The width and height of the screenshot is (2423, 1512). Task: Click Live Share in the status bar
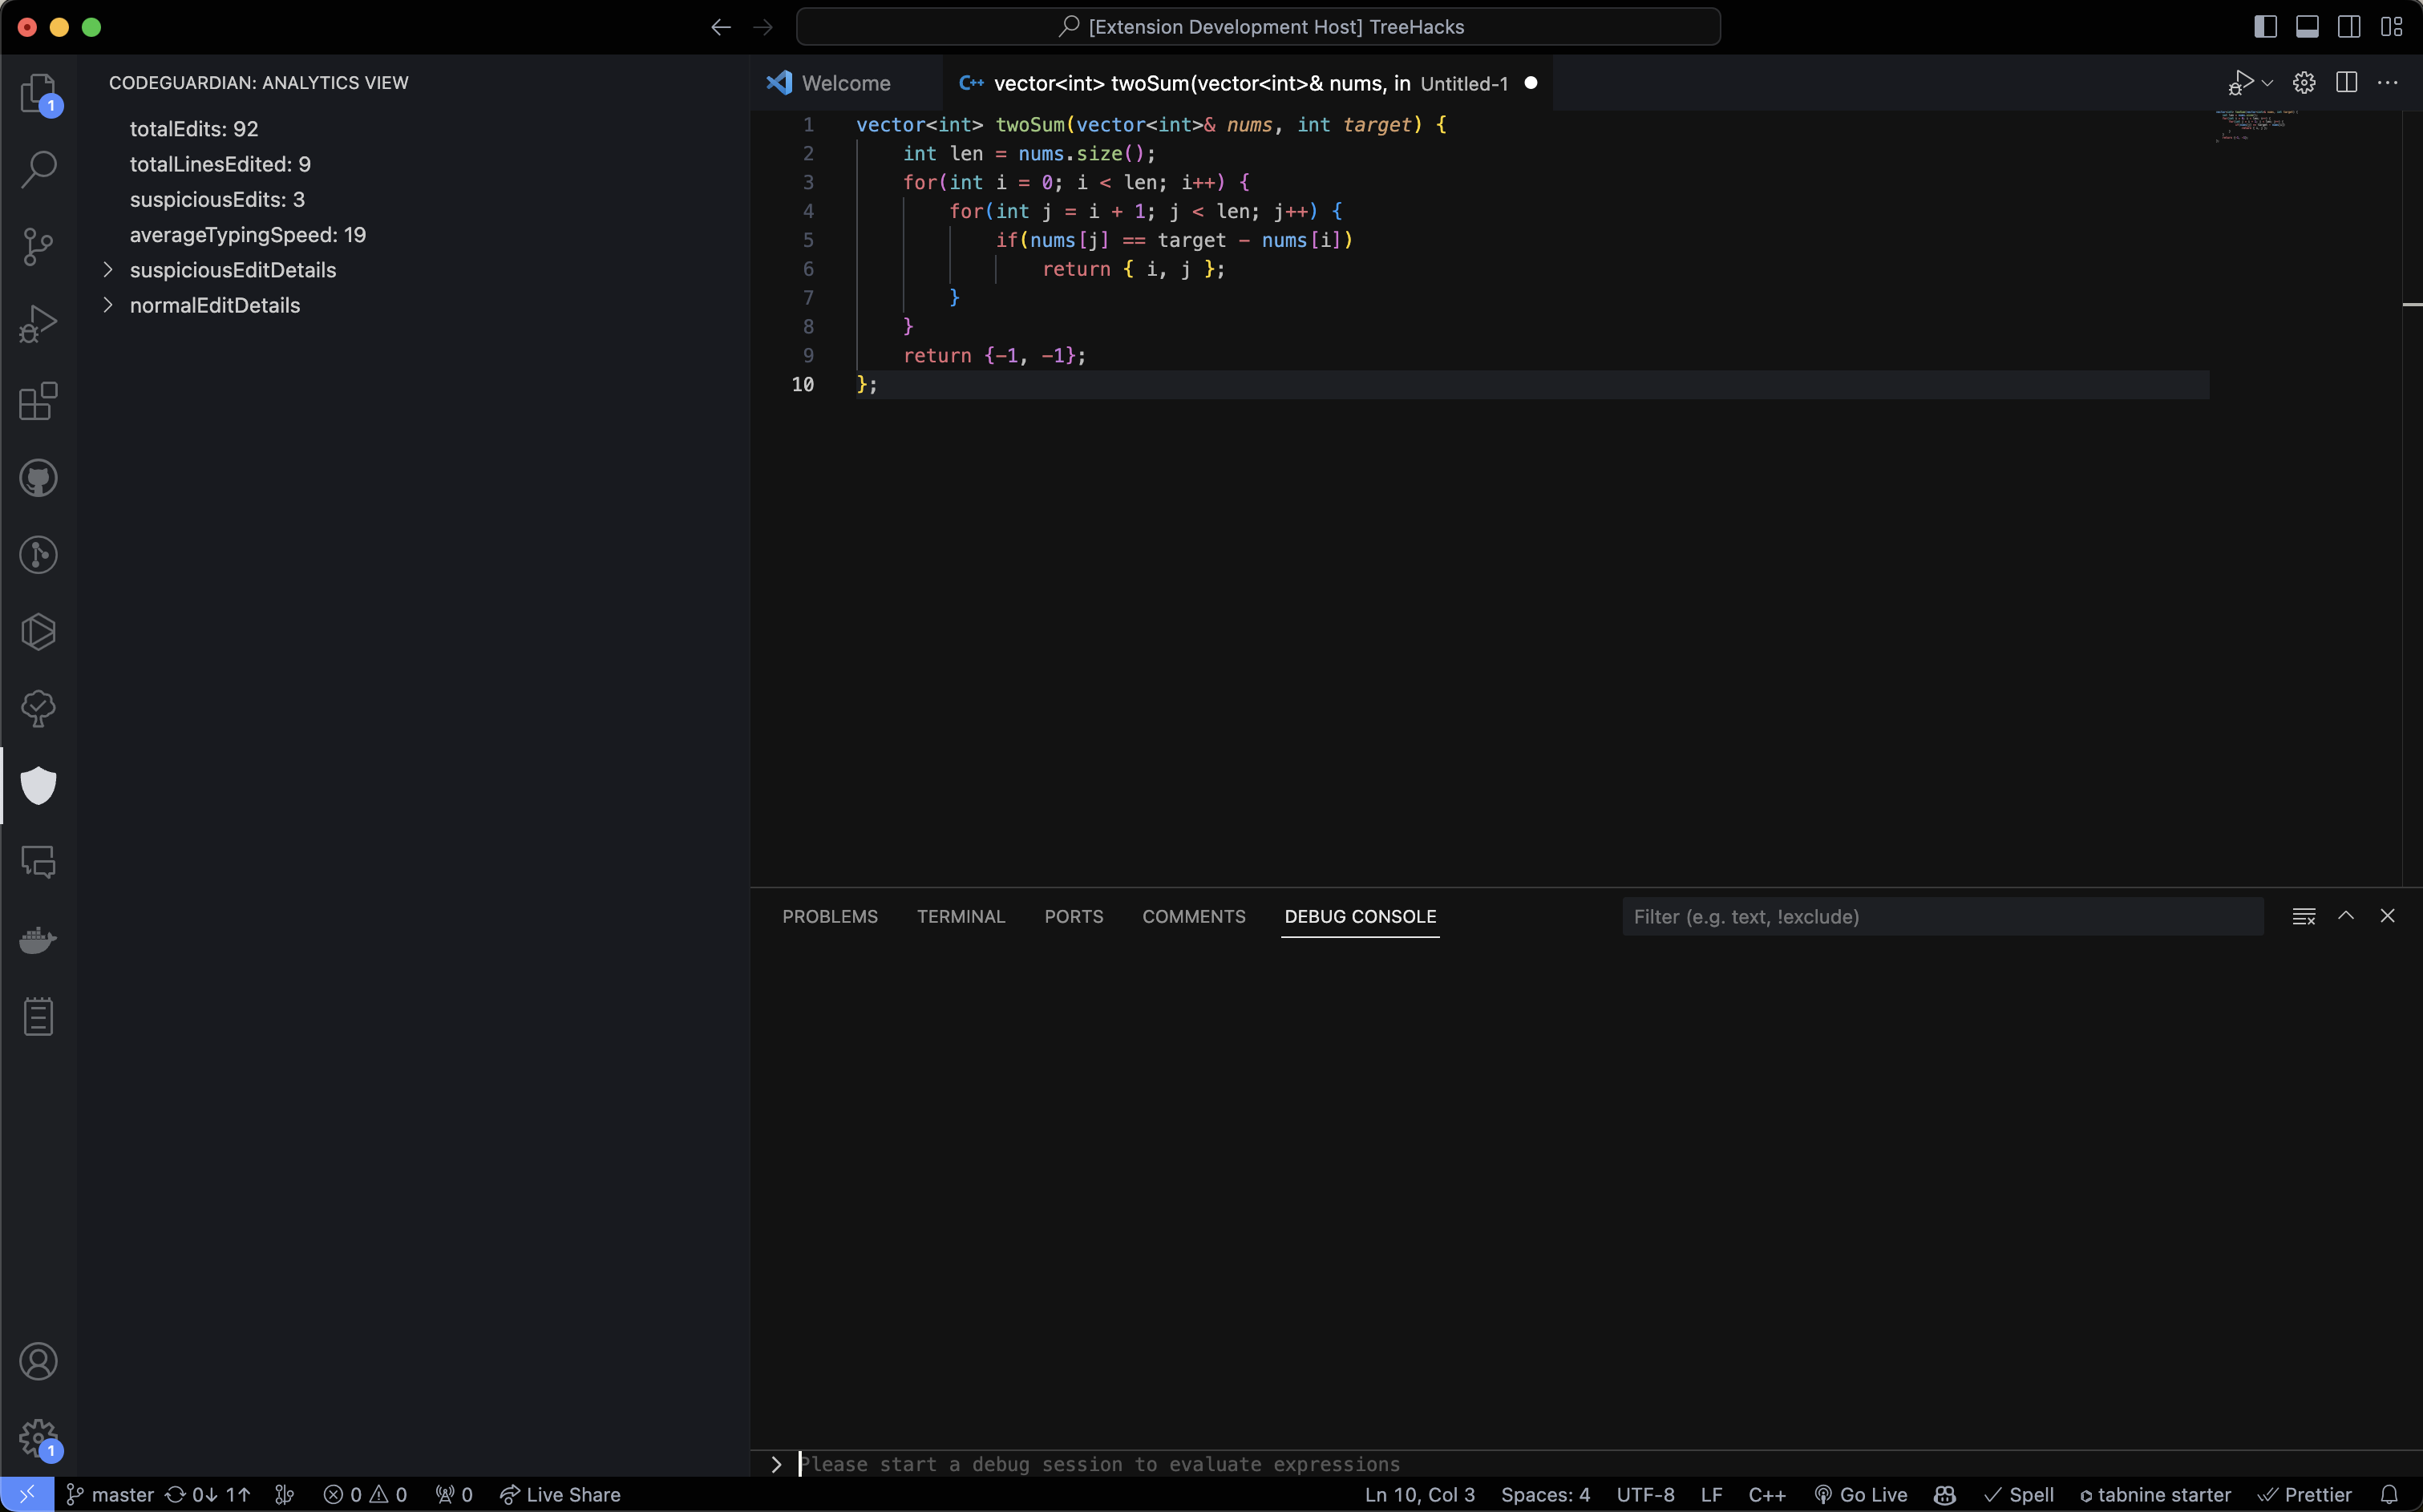(560, 1495)
